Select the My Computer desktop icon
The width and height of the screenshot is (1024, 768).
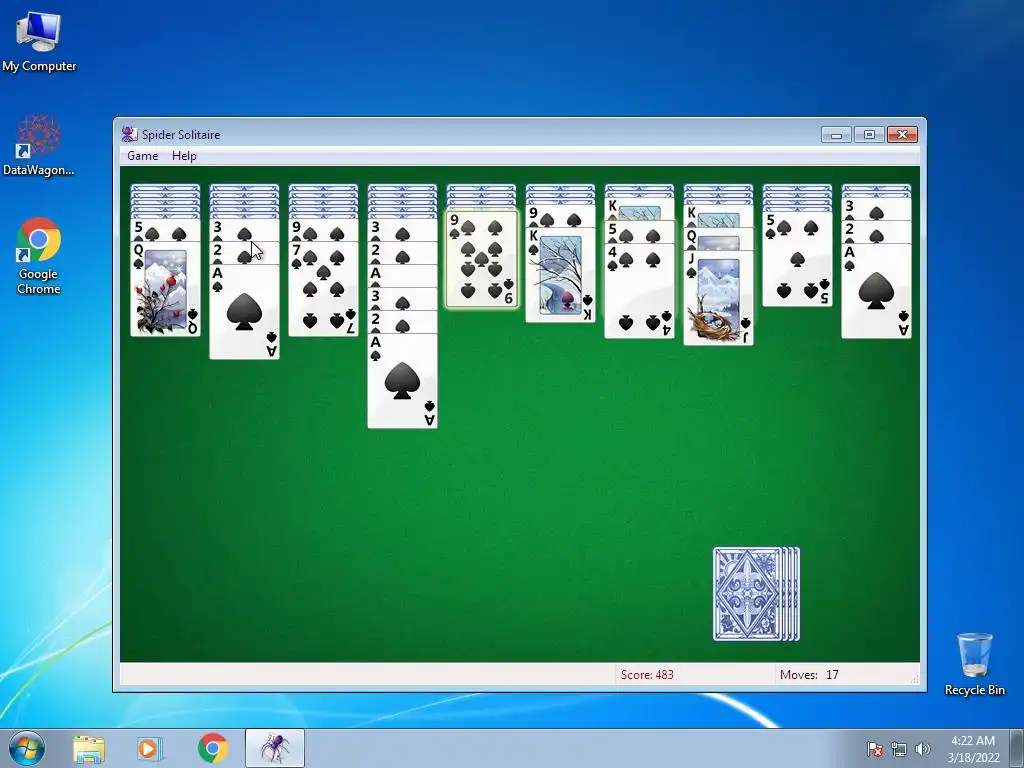click(39, 42)
